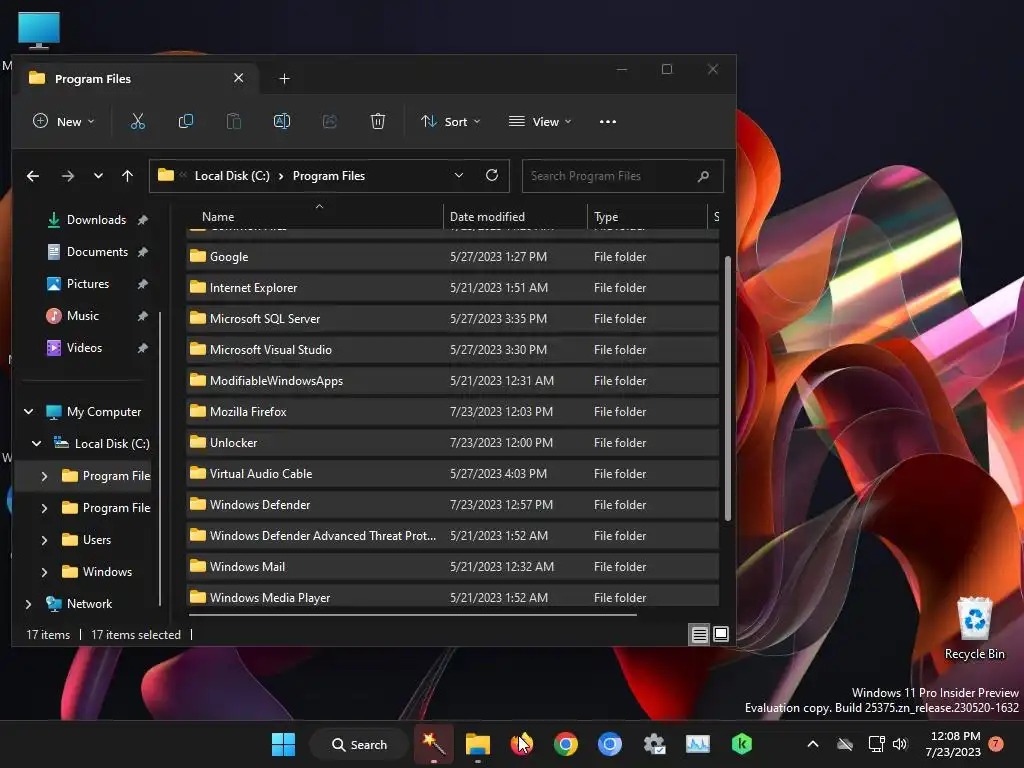Click the Paste clipboard icon
Screen dimensions: 1024x768
tap(234, 121)
